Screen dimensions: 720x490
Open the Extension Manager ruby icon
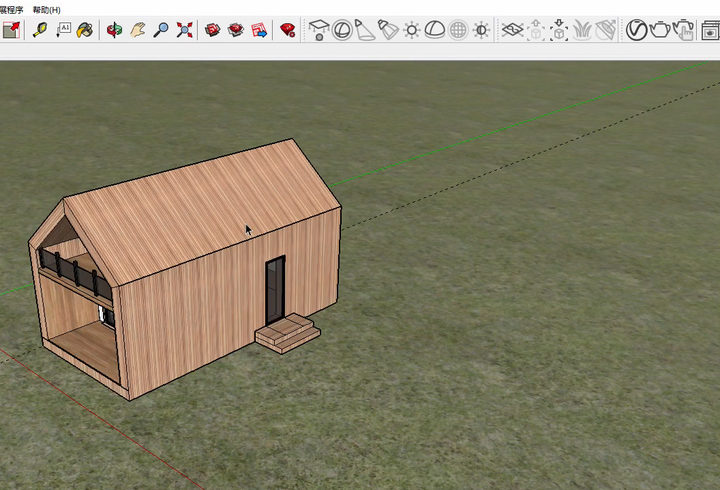(x=288, y=30)
